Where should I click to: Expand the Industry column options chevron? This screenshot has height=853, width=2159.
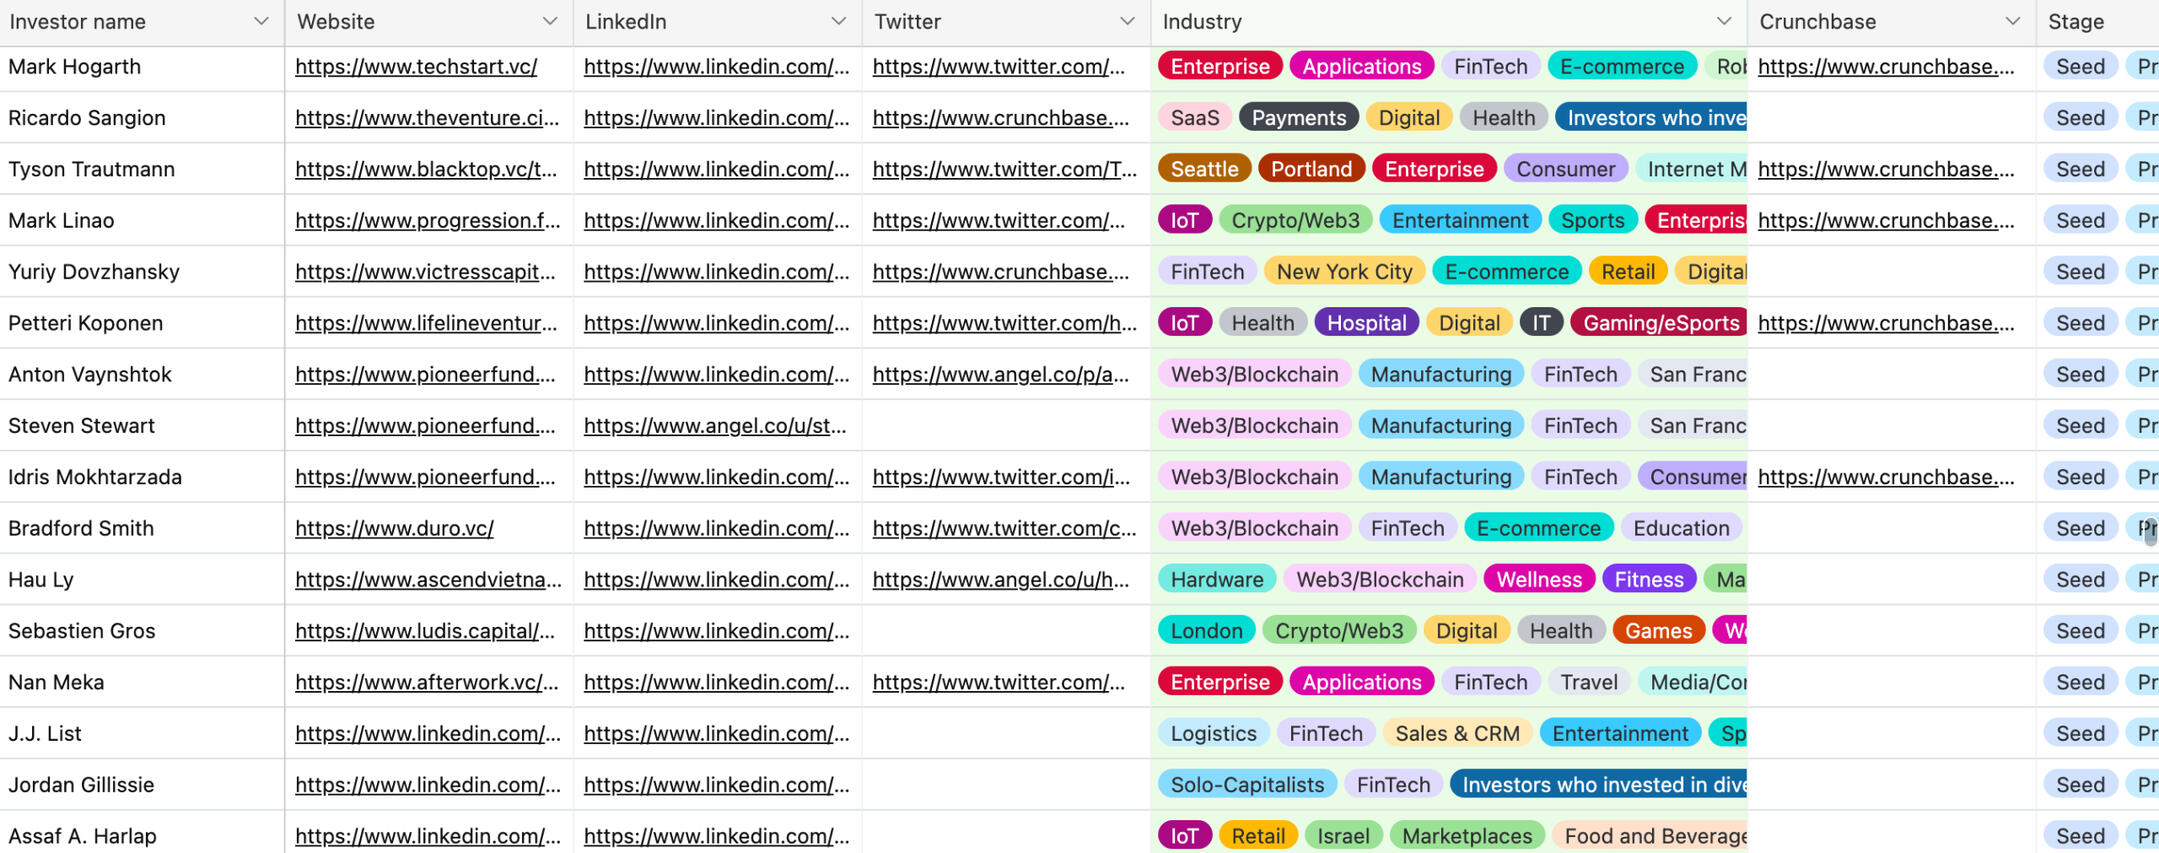click(x=1723, y=21)
